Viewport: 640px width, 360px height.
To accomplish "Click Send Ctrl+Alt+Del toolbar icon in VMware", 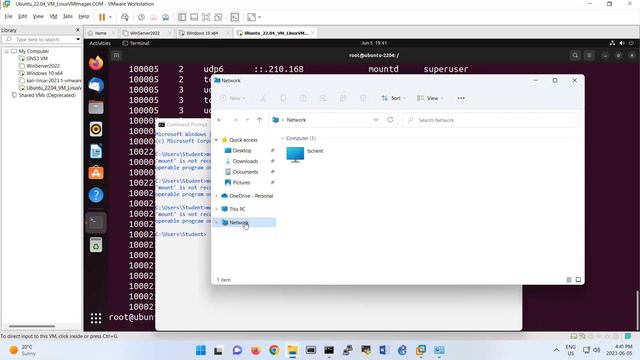I will coord(125,17).
